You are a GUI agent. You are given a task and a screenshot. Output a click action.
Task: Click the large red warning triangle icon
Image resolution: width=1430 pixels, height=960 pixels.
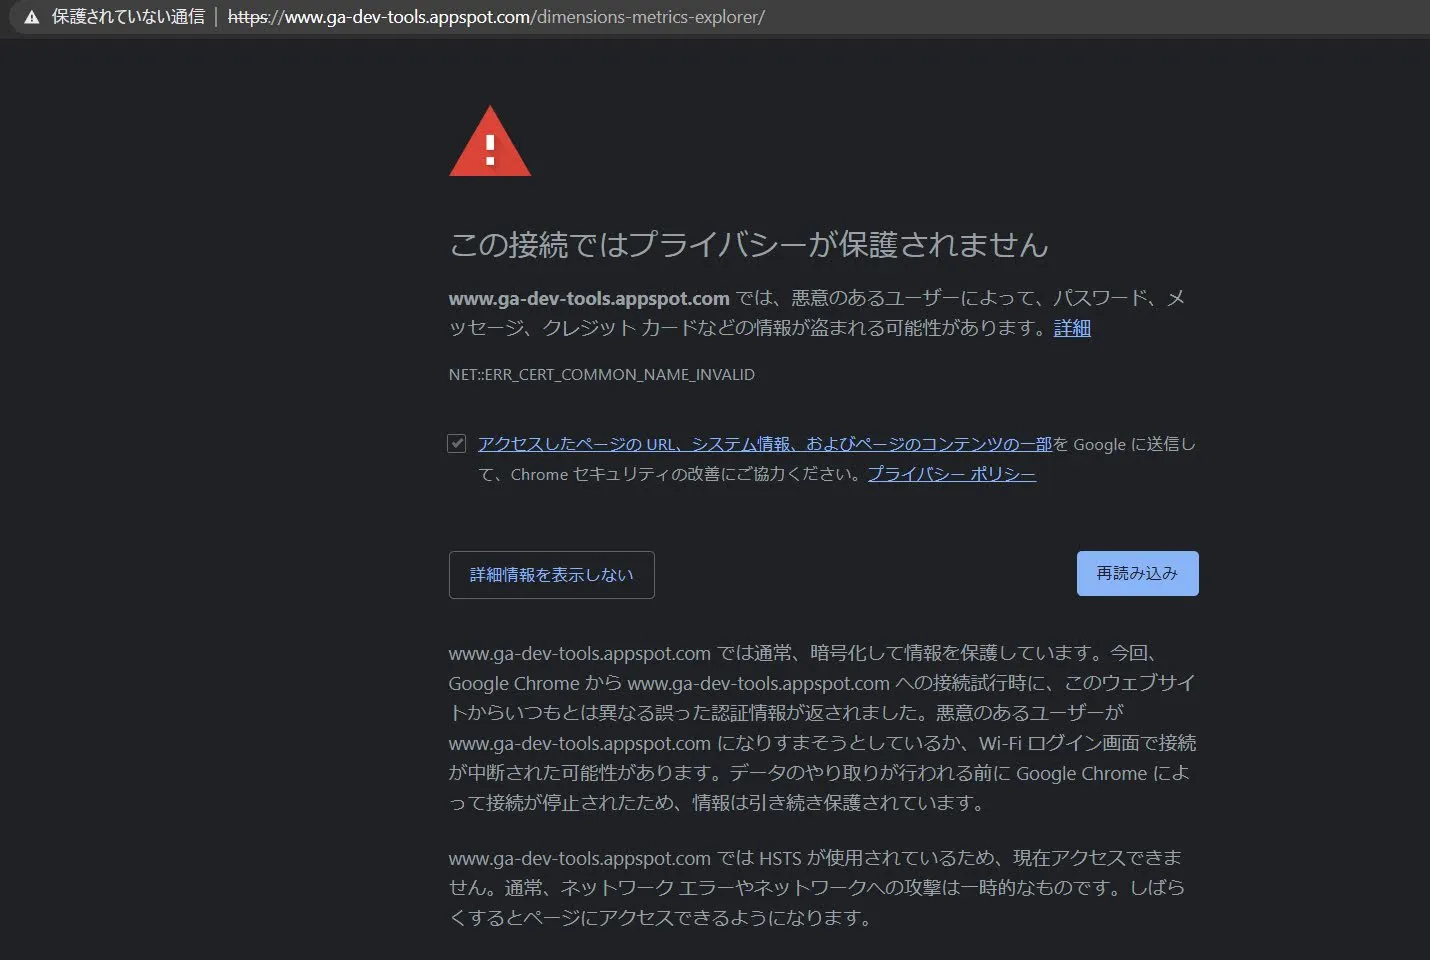[x=490, y=141]
